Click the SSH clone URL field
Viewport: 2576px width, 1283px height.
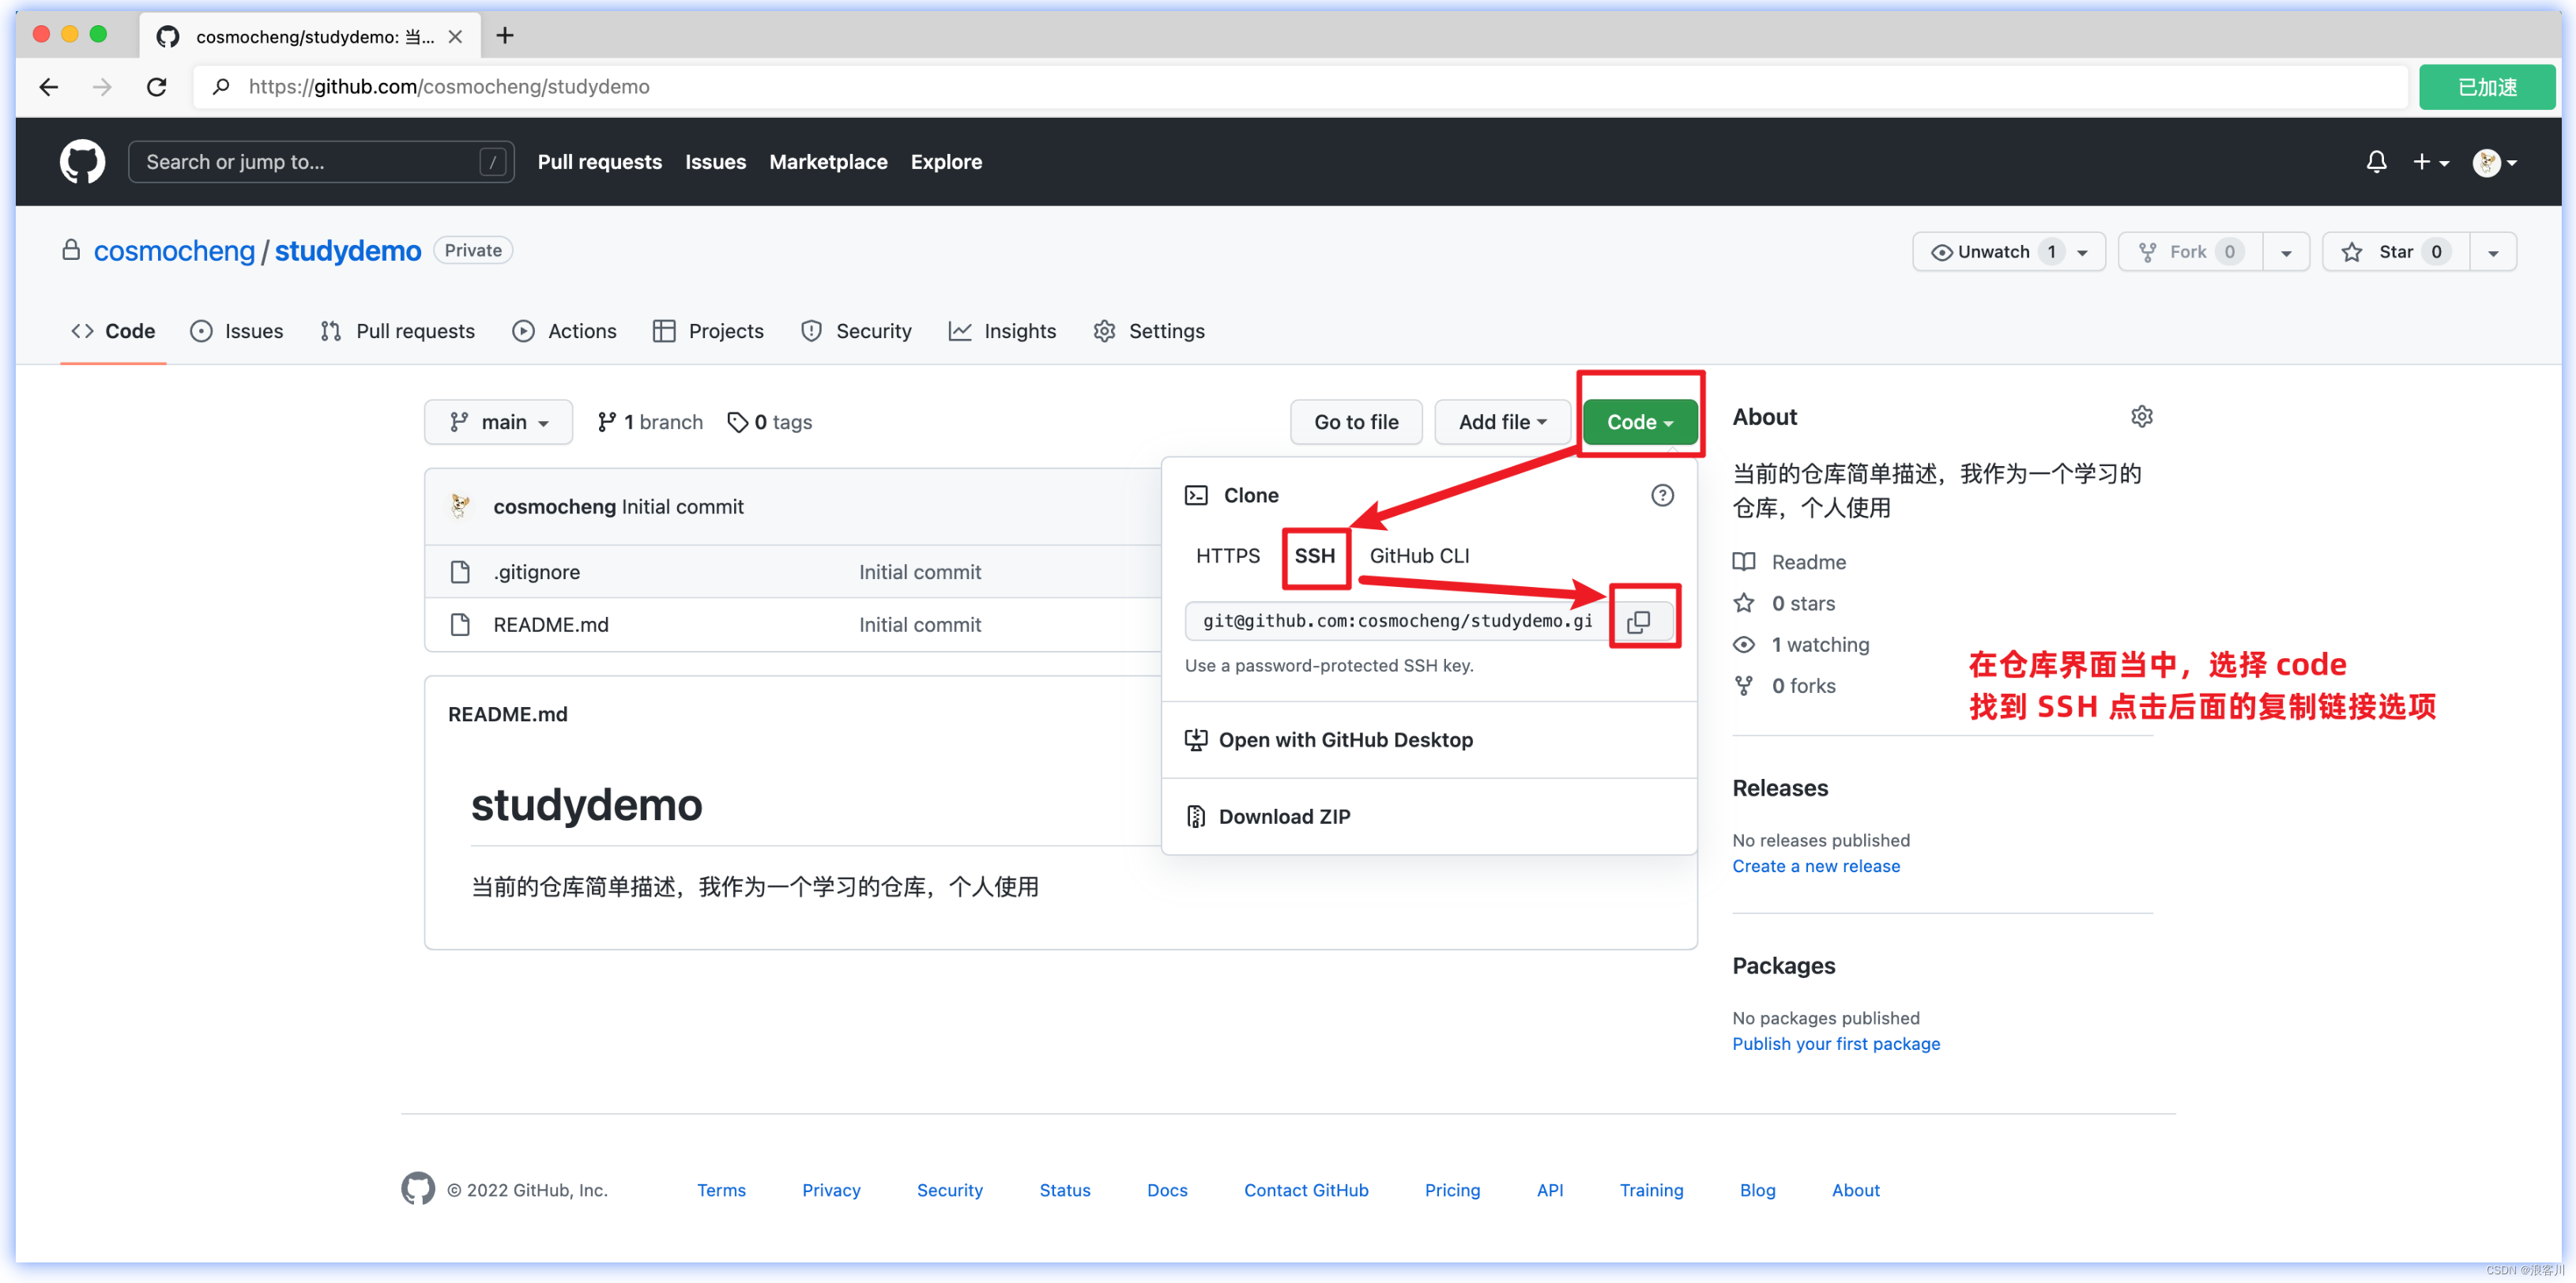pyautogui.click(x=1397, y=621)
